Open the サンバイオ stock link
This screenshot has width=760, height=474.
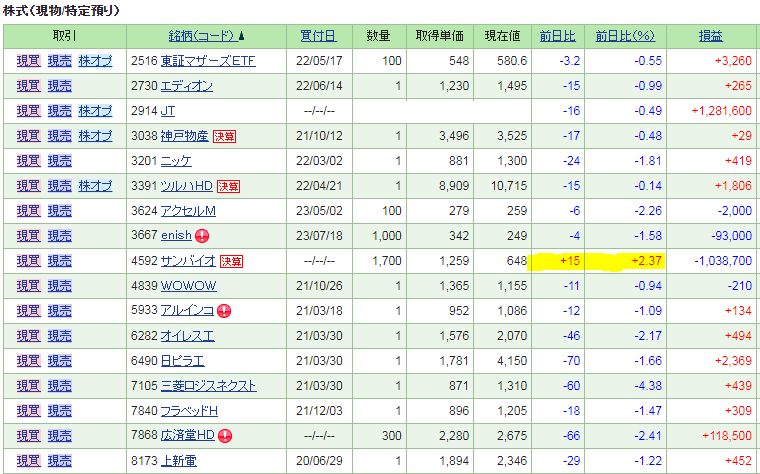coord(188,261)
